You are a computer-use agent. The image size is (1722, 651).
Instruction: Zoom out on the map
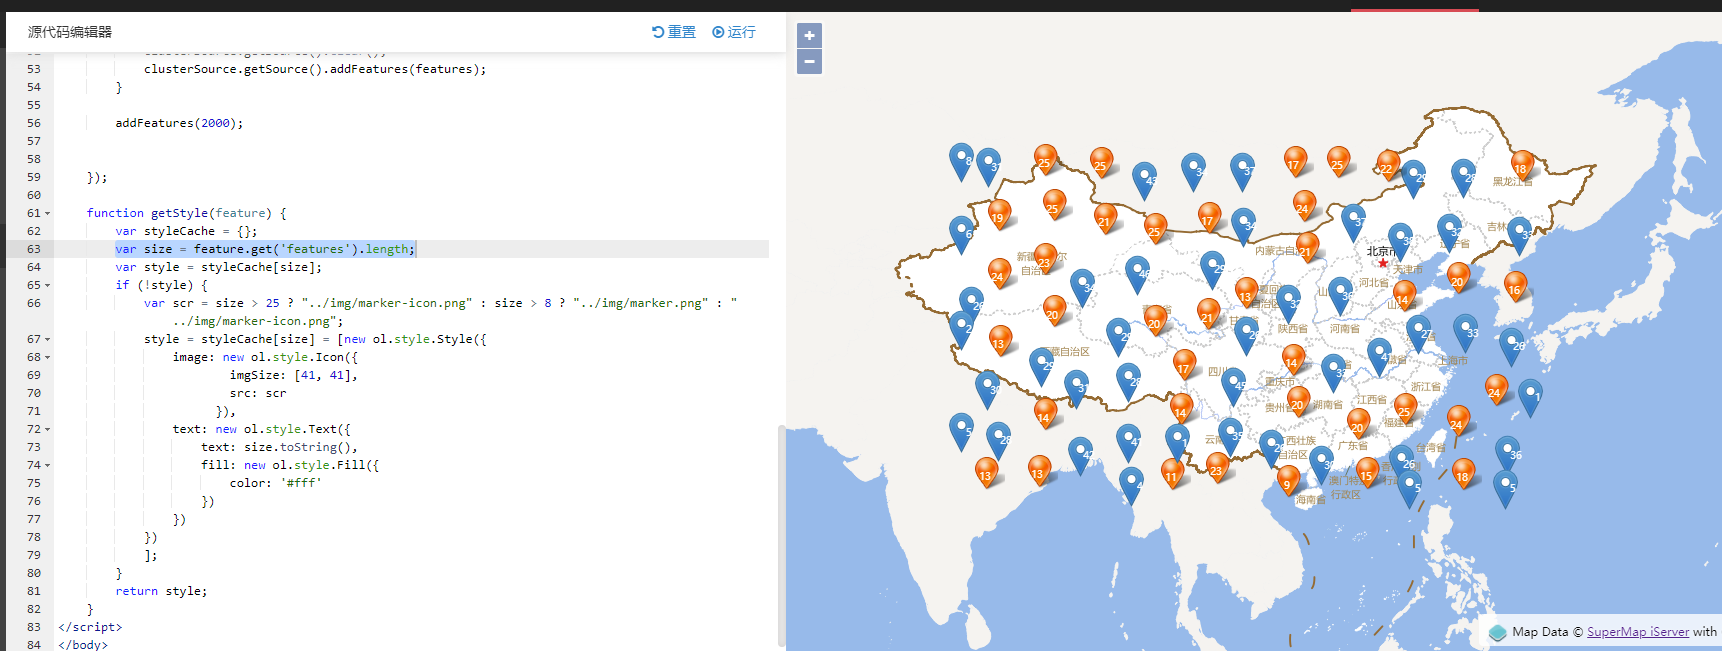pos(809,62)
